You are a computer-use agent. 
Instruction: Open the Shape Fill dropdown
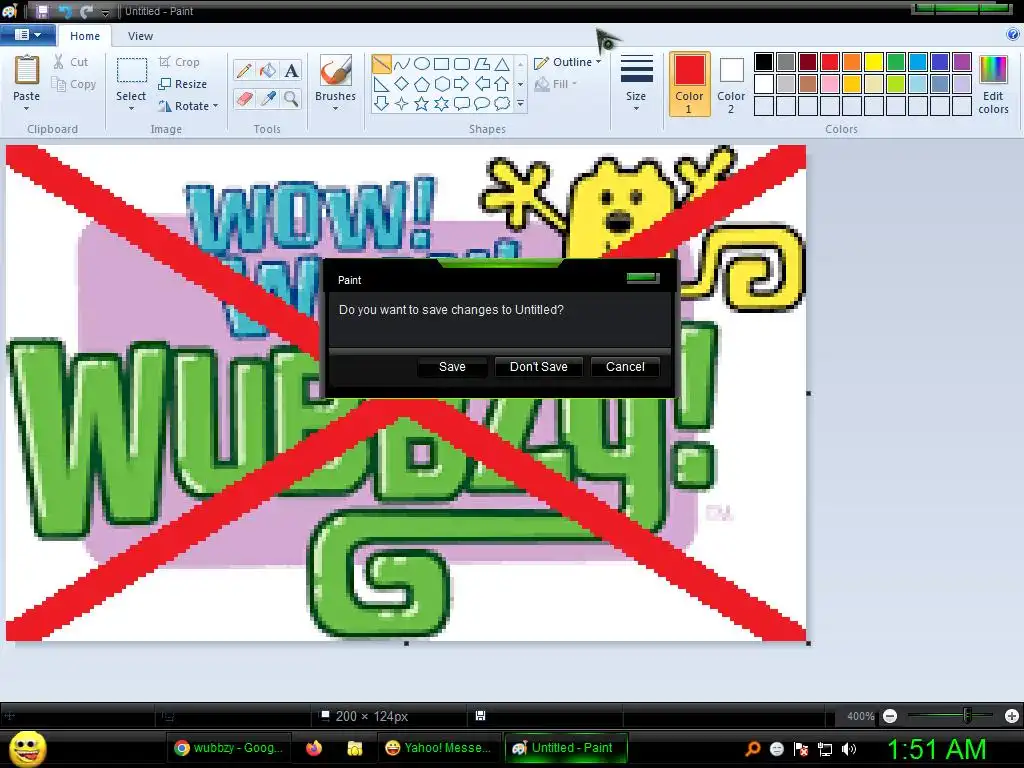pyautogui.click(x=556, y=84)
